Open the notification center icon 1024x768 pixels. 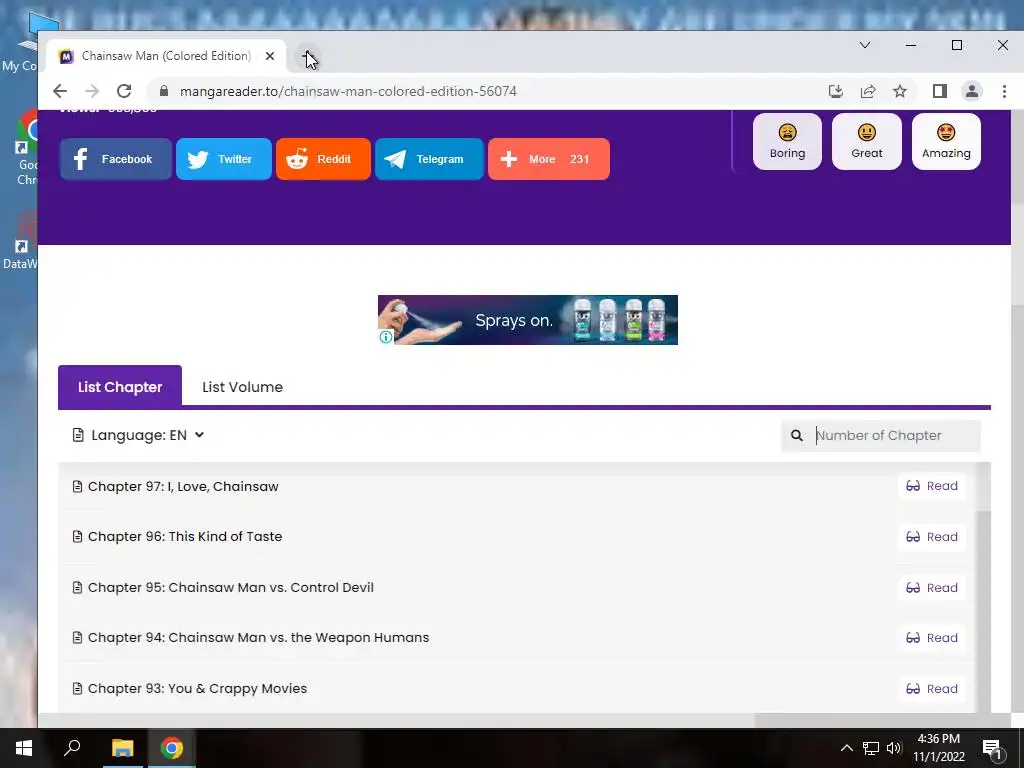point(993,748)
